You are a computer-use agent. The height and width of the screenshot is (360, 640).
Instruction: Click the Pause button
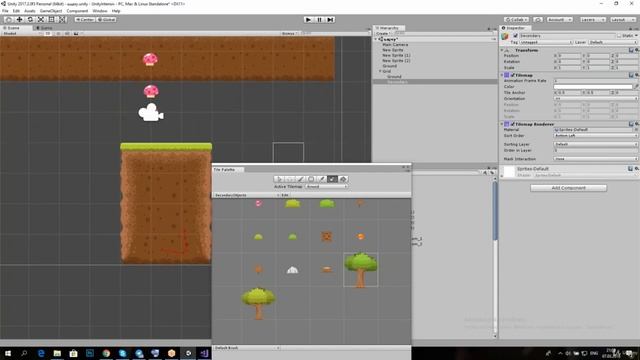(320, 20)
